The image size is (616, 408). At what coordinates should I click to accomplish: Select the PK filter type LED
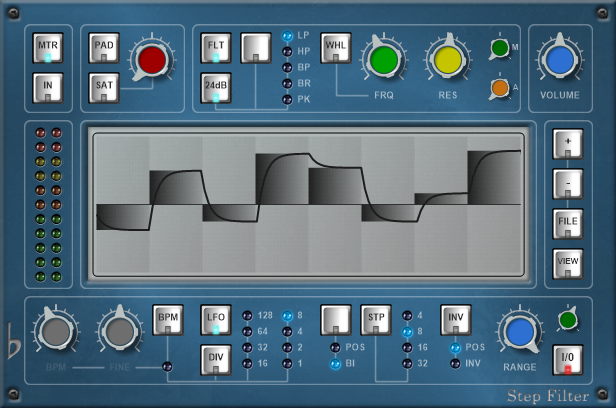287,100
